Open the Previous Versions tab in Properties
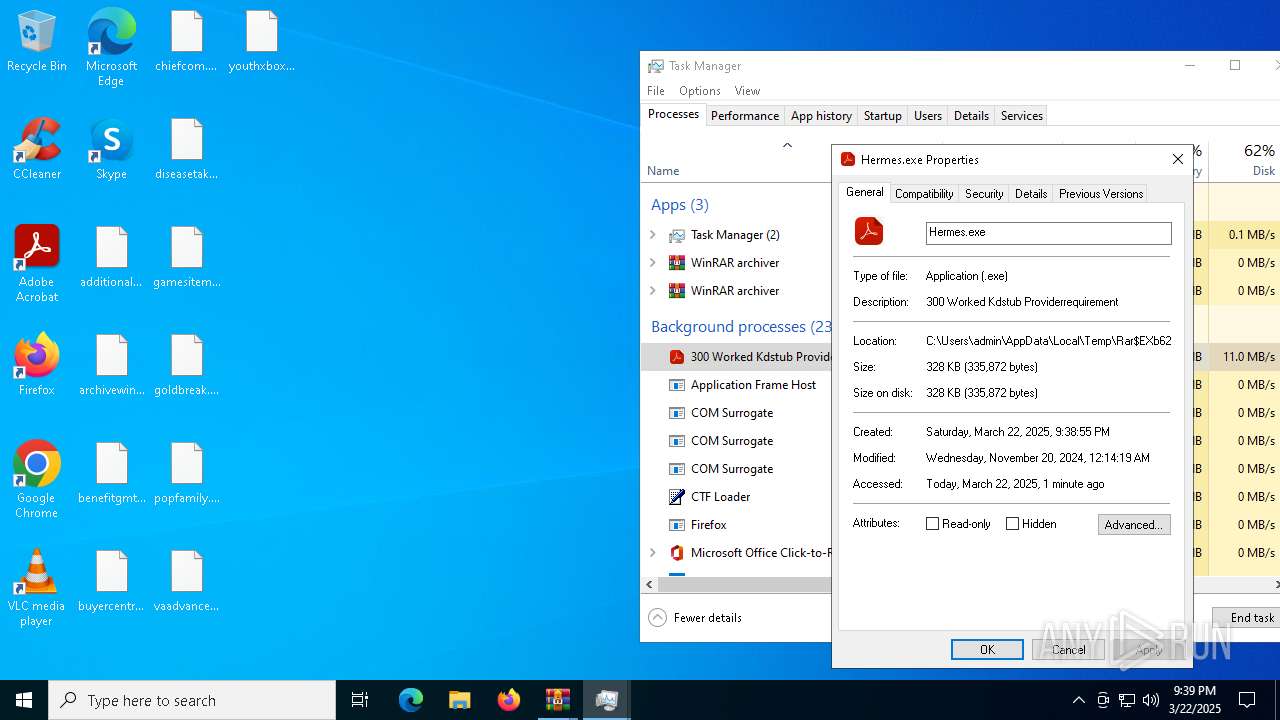The height and width of the screenshot is (720, 1280). coord(1101,194)
